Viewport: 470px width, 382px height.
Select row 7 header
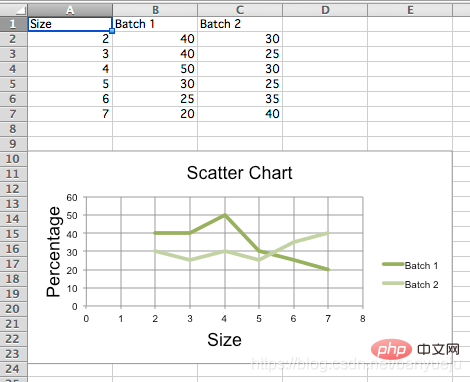[x=13, y=114]
